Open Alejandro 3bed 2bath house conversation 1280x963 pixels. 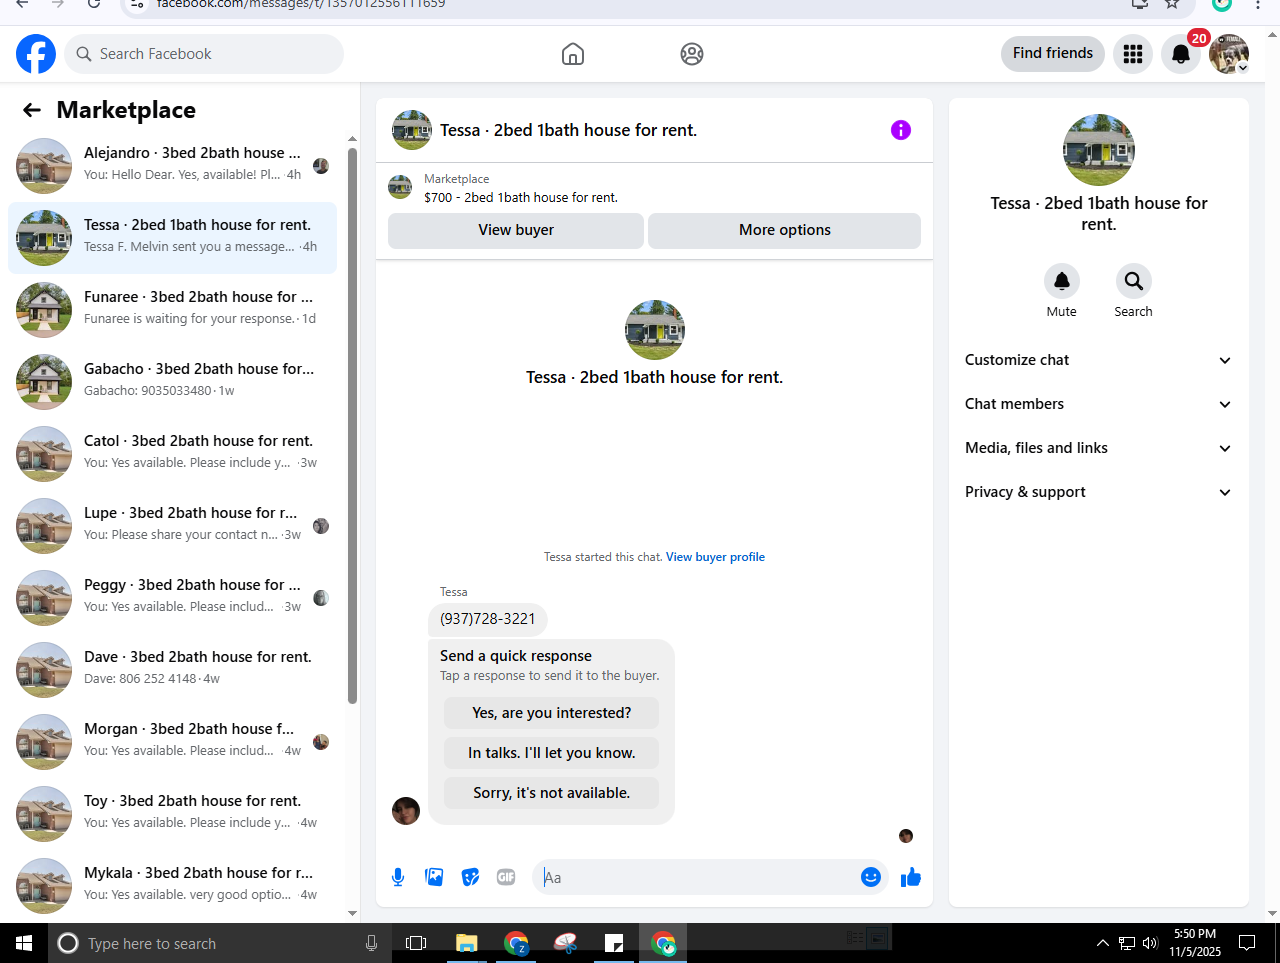[172, 166]
